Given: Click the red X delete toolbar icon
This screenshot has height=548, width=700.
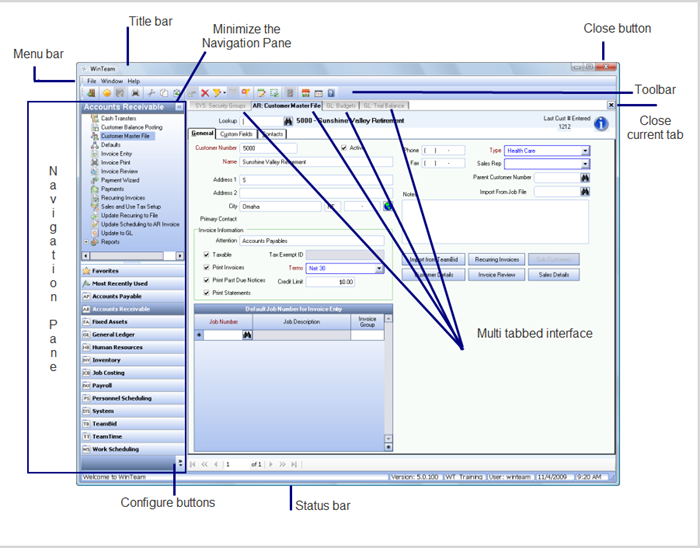Looking at the screenshot, I should [x=206, y=92].
